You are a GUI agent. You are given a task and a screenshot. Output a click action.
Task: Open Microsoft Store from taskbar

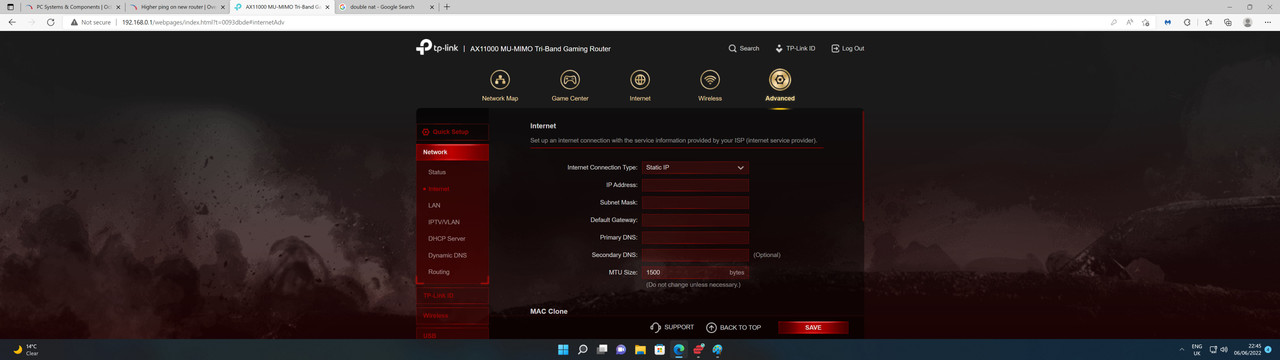click(x=659, y=350)
